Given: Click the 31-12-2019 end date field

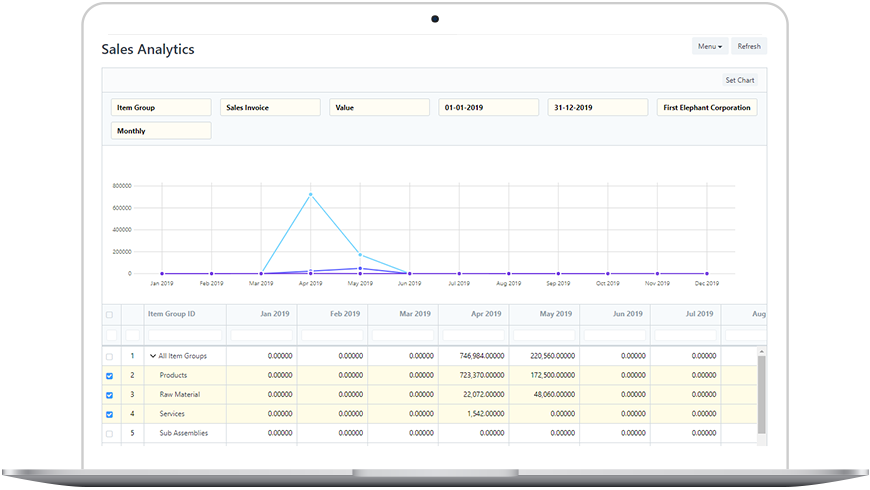Looking at the screenshot, I should pyautogui.click(x=597, y=107).
